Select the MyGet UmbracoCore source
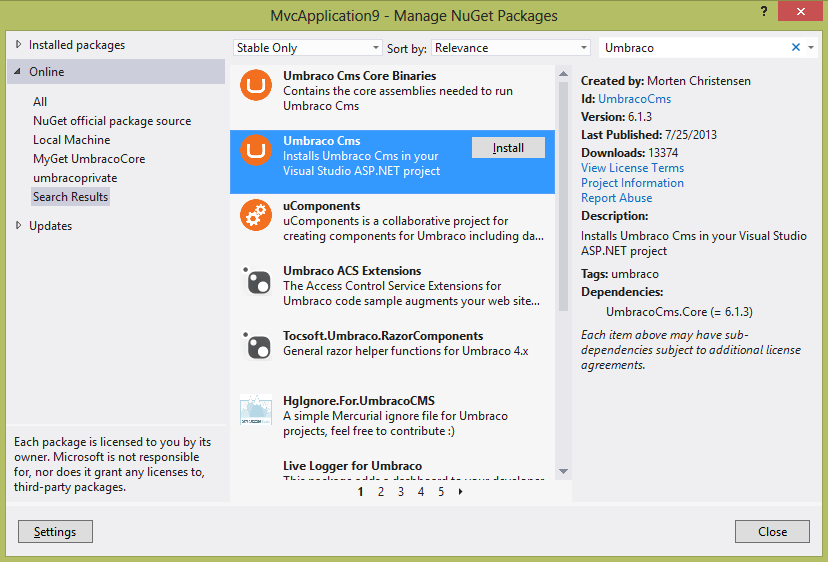 [x=89, y=159]
